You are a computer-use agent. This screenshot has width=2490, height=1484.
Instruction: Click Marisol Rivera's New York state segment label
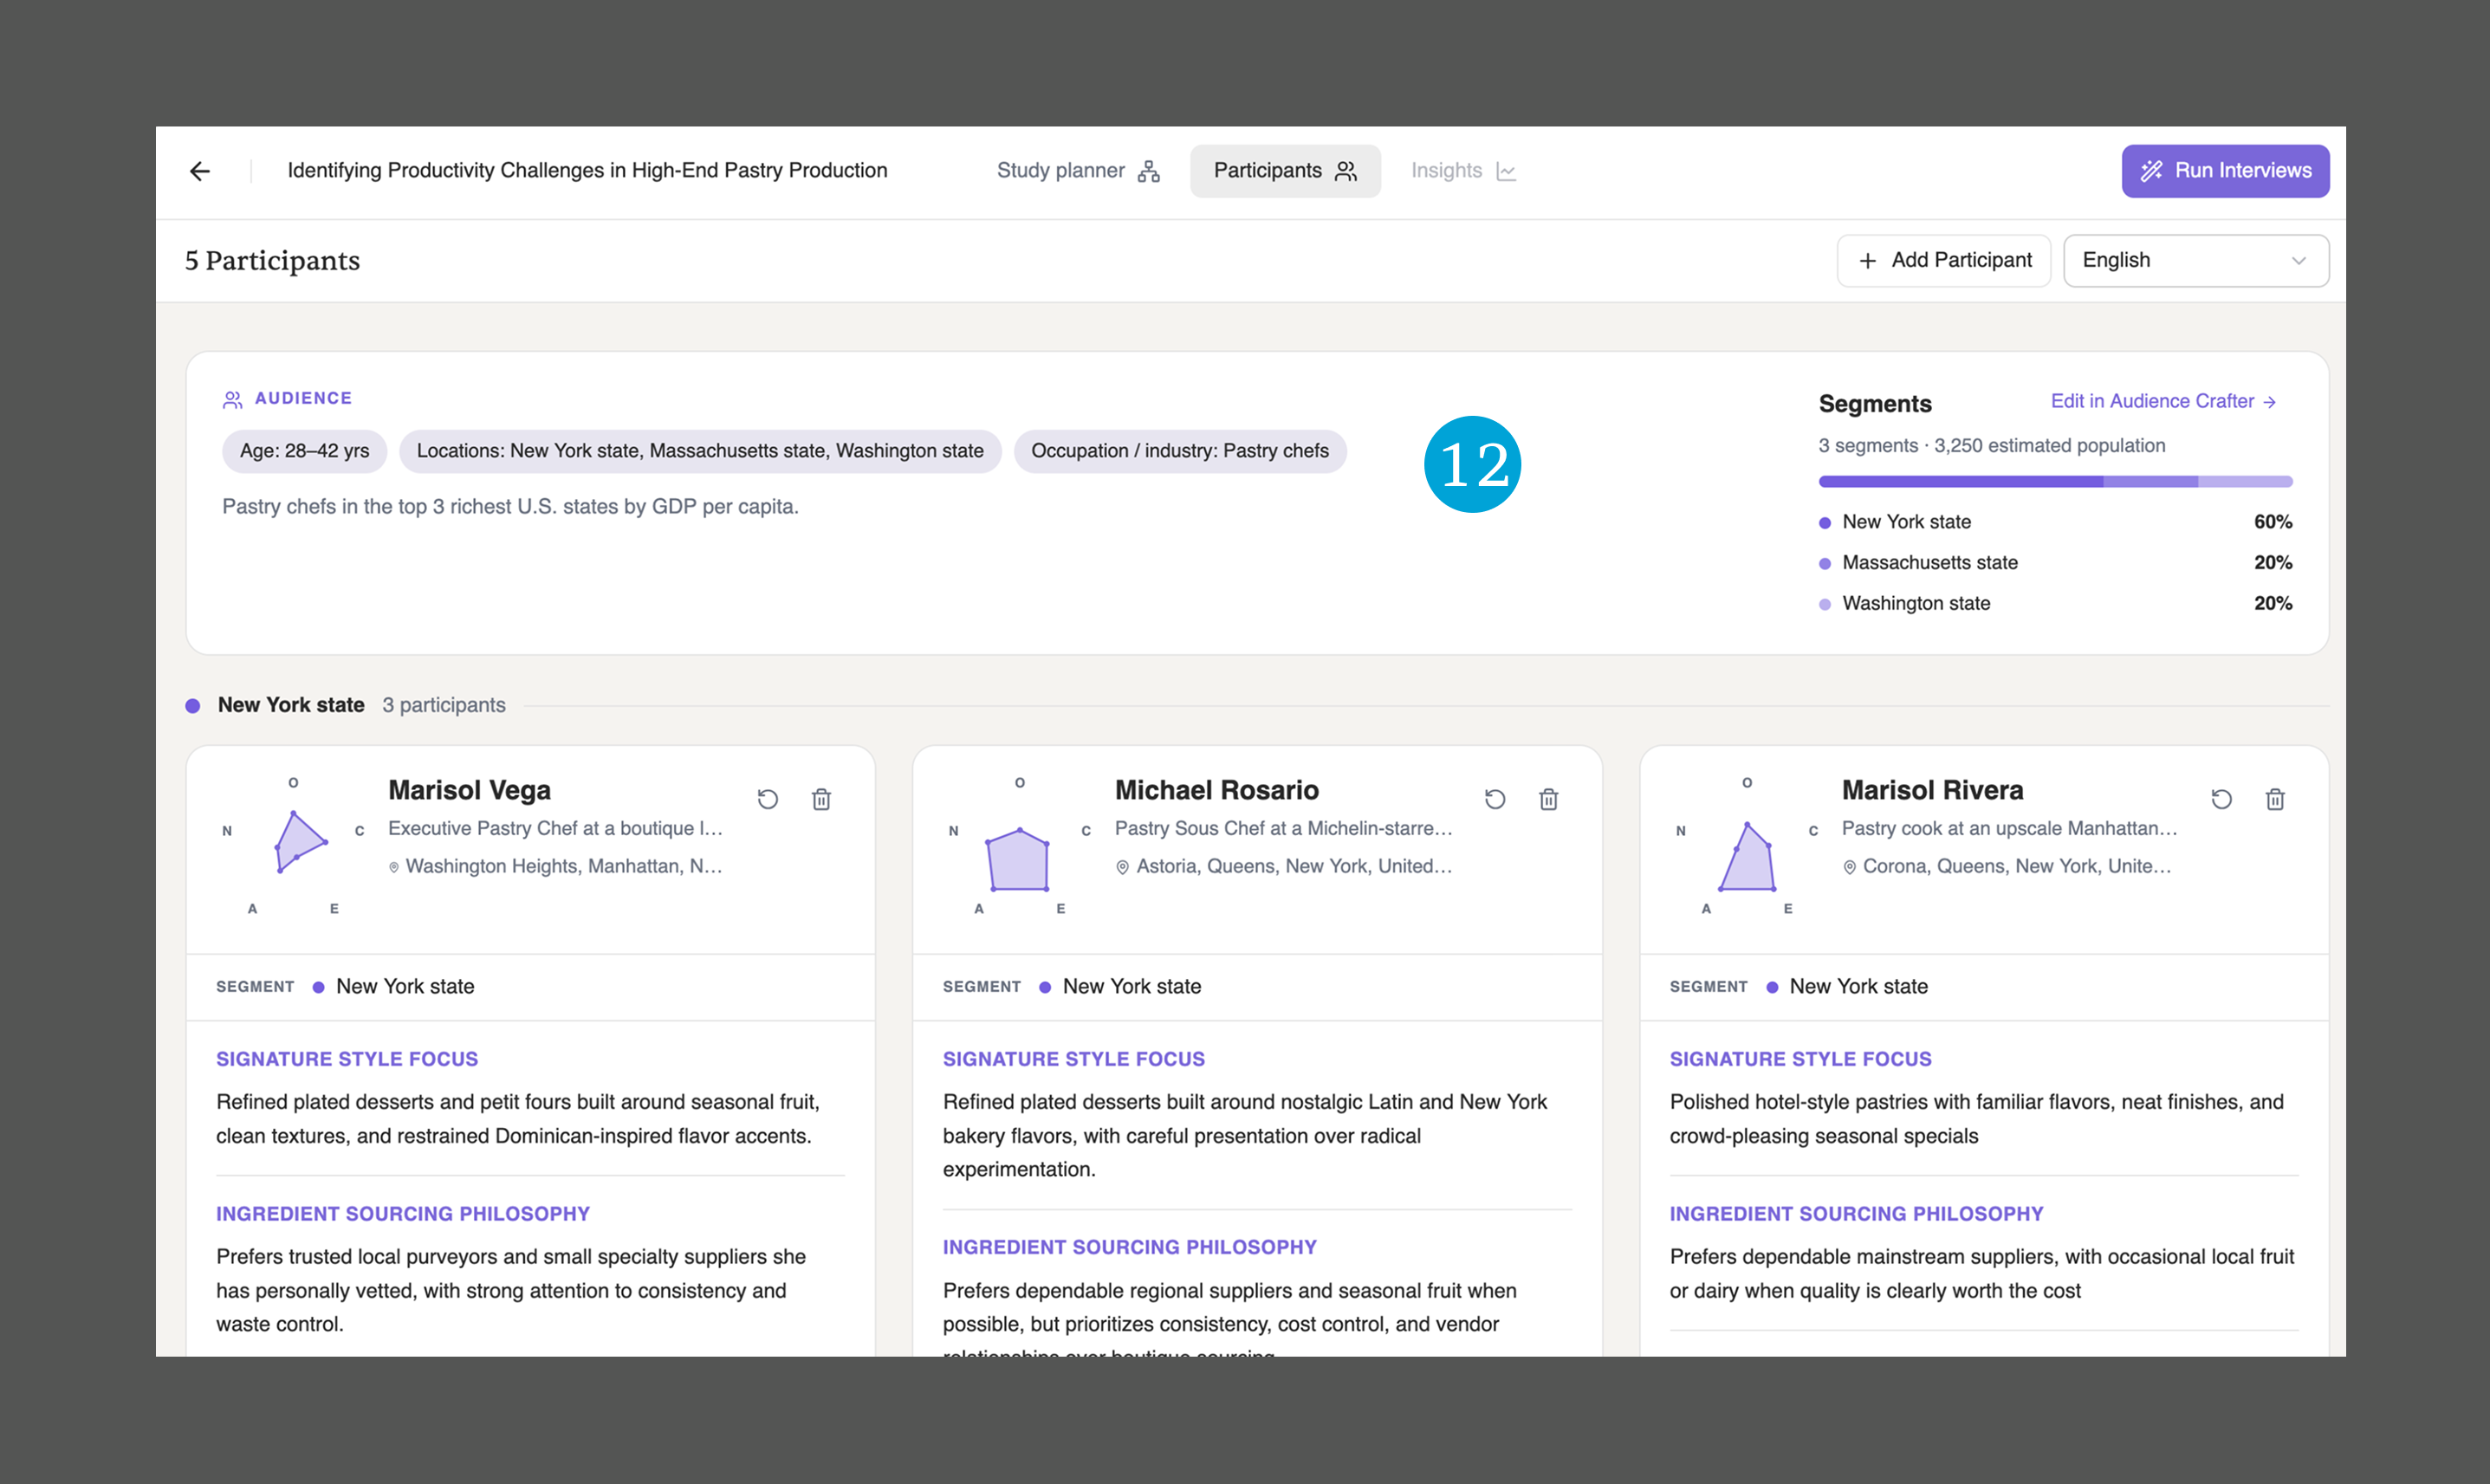pyautogui.click(x=1859, y=987)
